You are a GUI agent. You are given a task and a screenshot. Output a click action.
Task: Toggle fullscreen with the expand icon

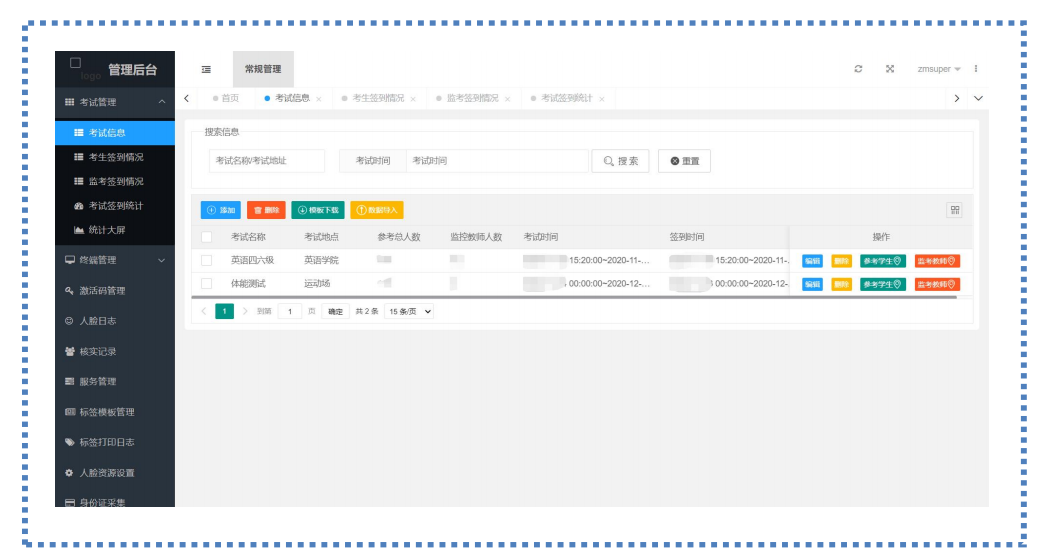[x=889, y=69]
